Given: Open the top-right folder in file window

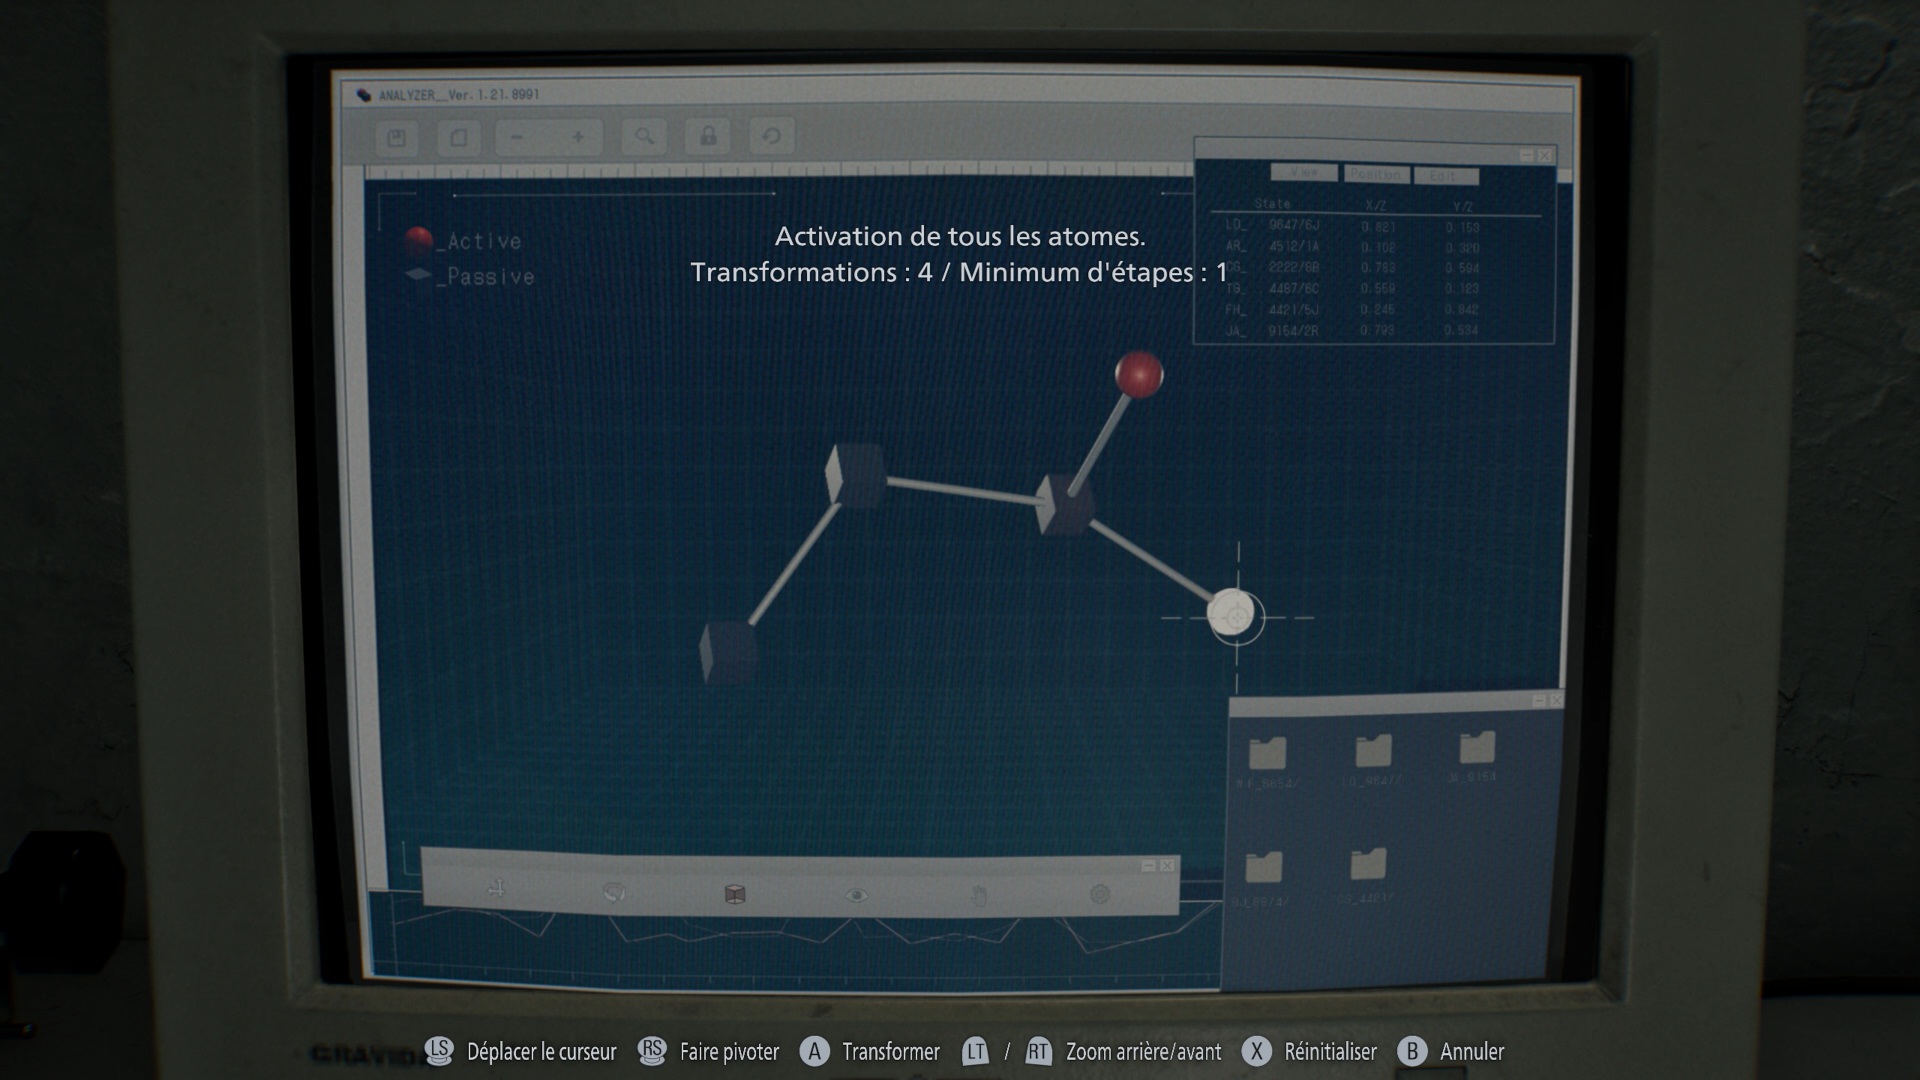Looking at the screenshot, I should coord(1476,748).
